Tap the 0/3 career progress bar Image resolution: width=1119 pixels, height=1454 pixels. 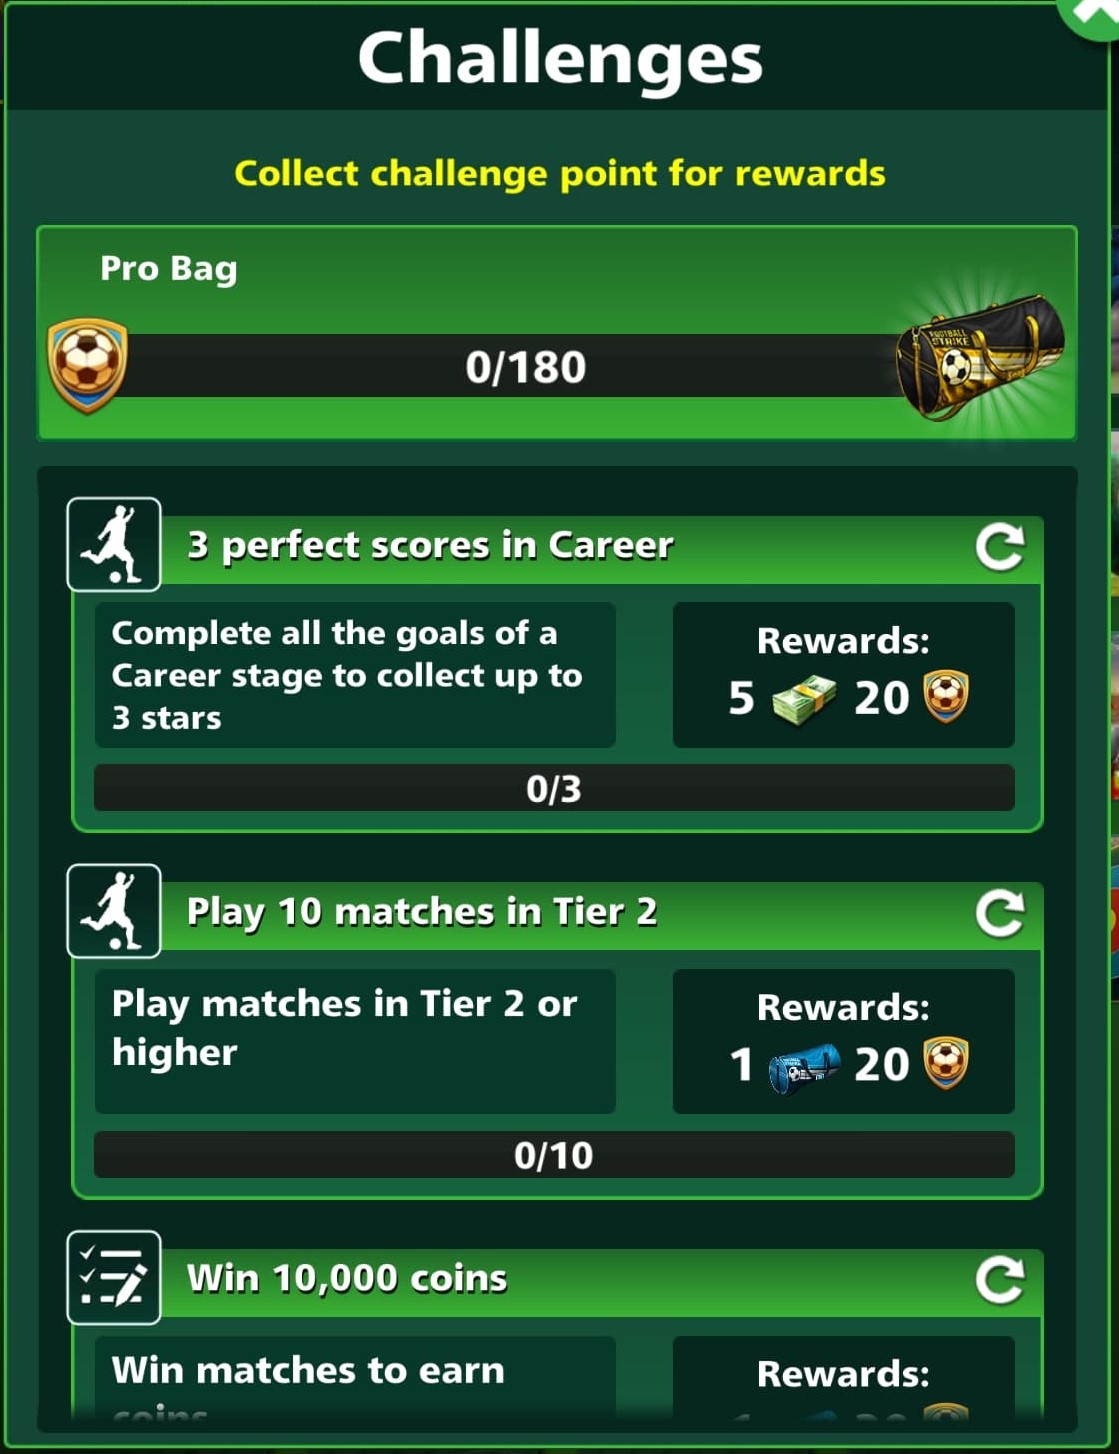tap(554, 788)
